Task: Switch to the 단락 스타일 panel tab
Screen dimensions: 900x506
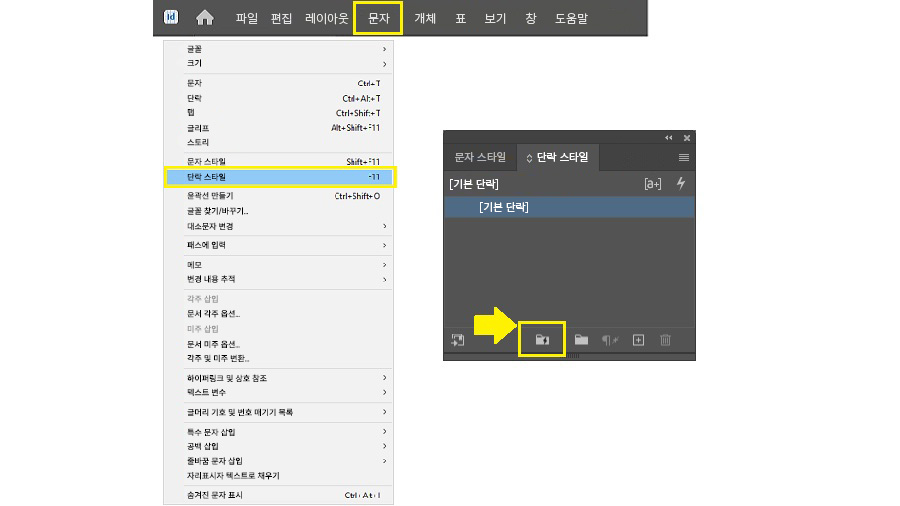Action: click(557, 157)
